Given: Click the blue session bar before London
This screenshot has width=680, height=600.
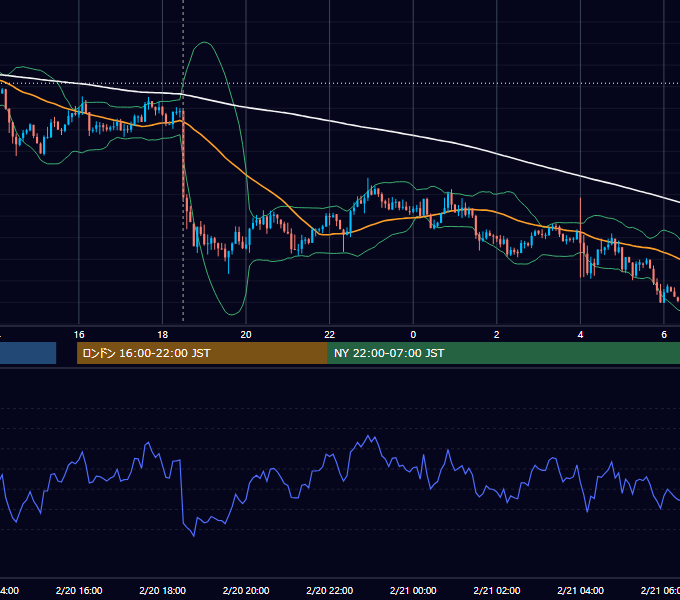Looking at the screenshot, I should [28, 353].
